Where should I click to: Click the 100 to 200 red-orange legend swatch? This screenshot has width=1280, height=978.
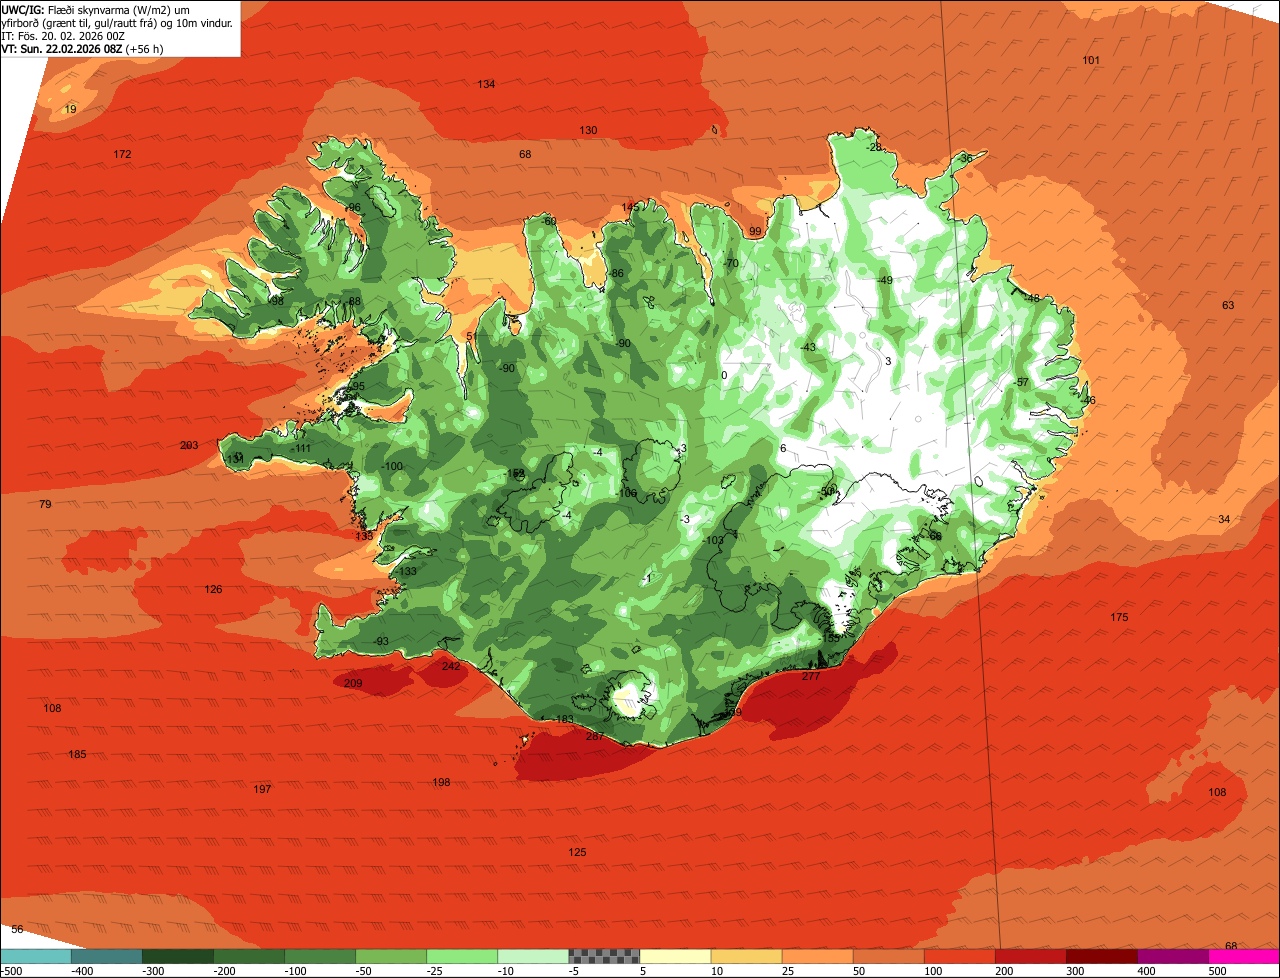coord(960,956)
